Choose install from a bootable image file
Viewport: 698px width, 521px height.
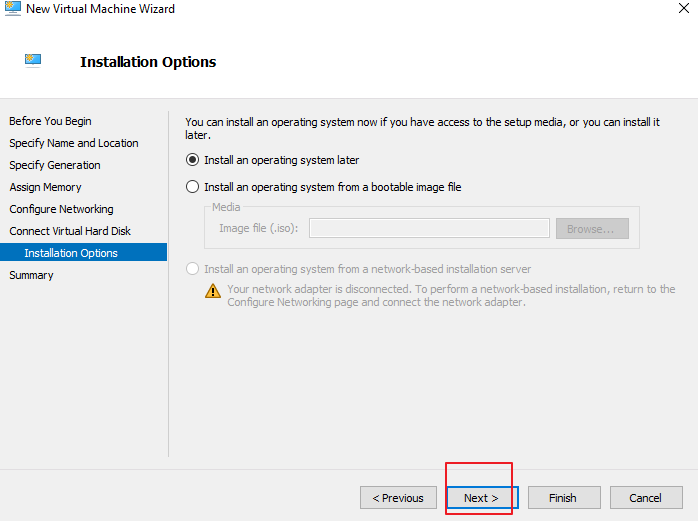193,187
